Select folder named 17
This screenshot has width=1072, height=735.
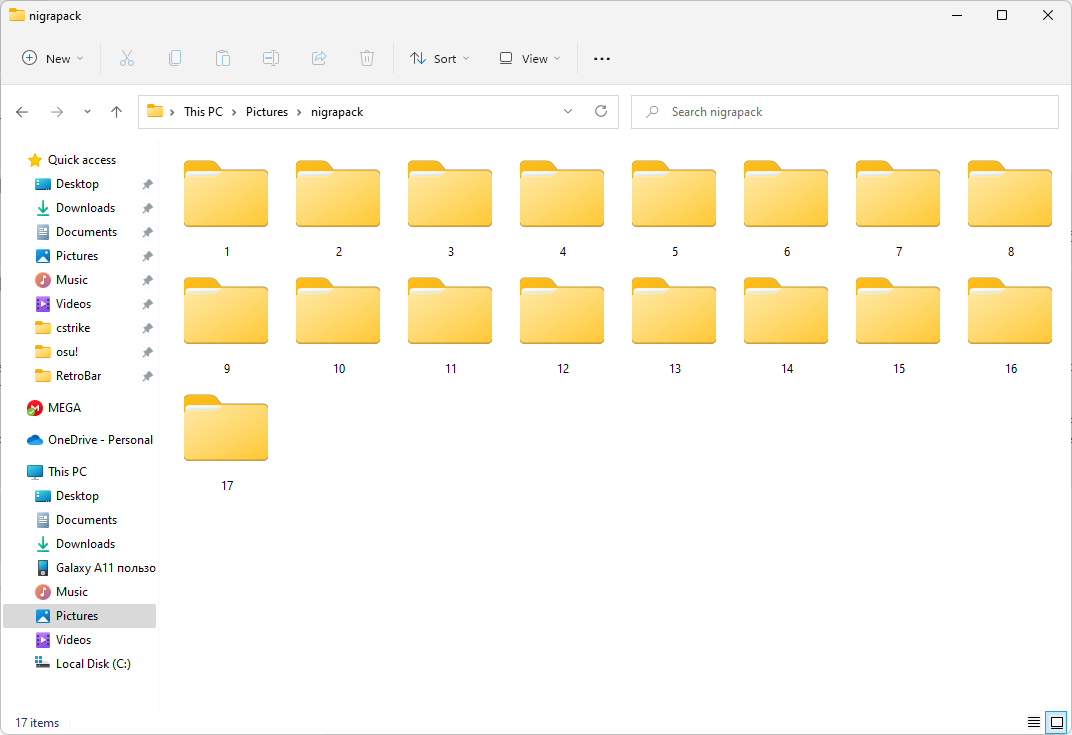(226, 442)
